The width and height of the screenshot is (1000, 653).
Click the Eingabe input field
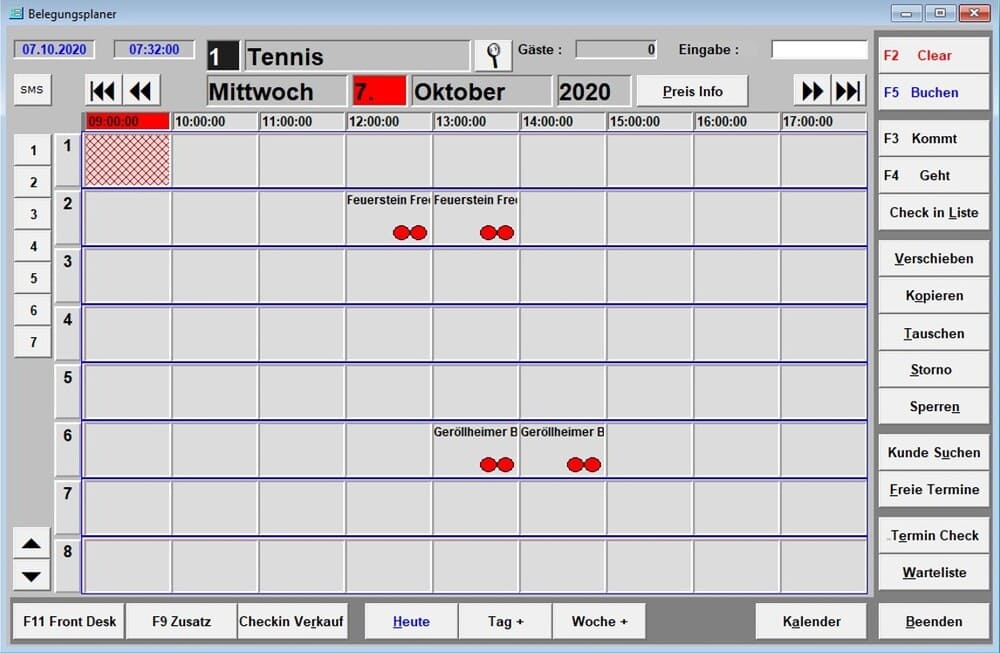point(819,50)
